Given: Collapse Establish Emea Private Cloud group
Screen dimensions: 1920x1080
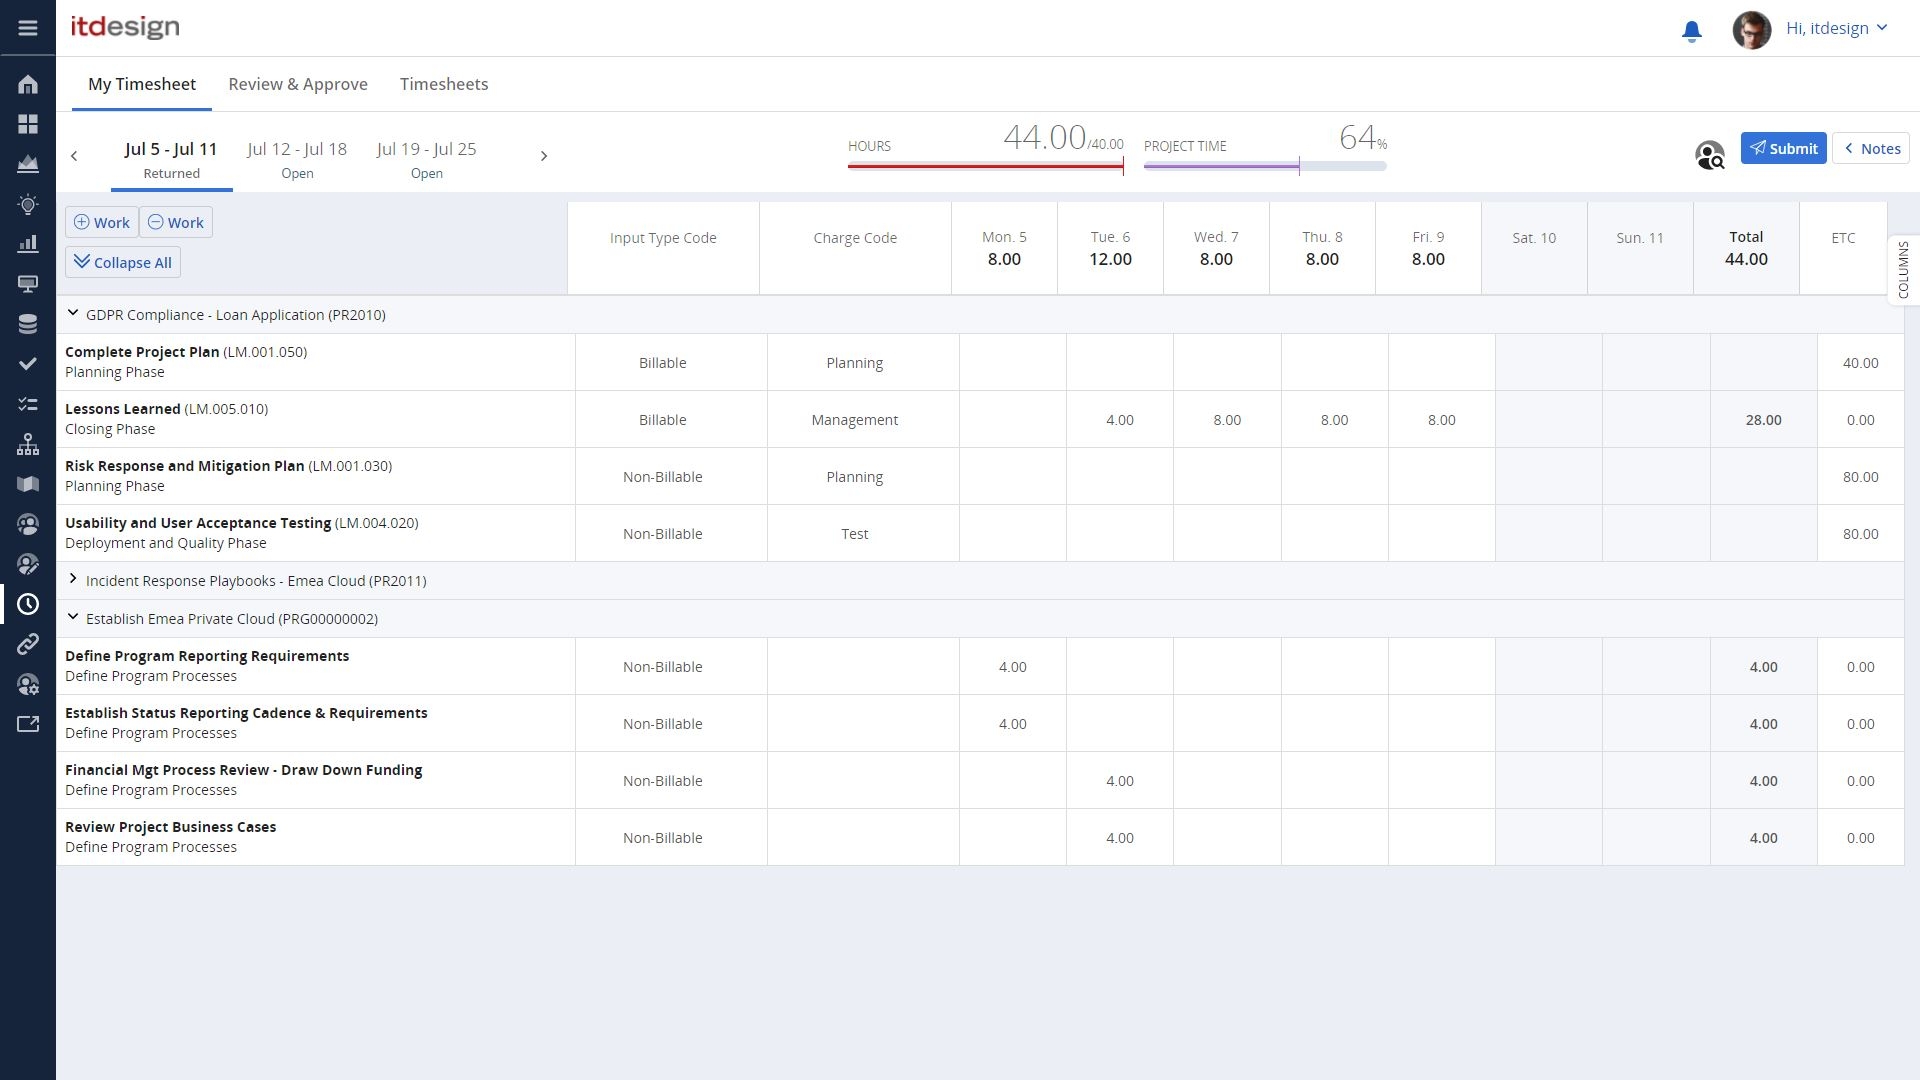Looking at the screenshot, I should 73,618.
